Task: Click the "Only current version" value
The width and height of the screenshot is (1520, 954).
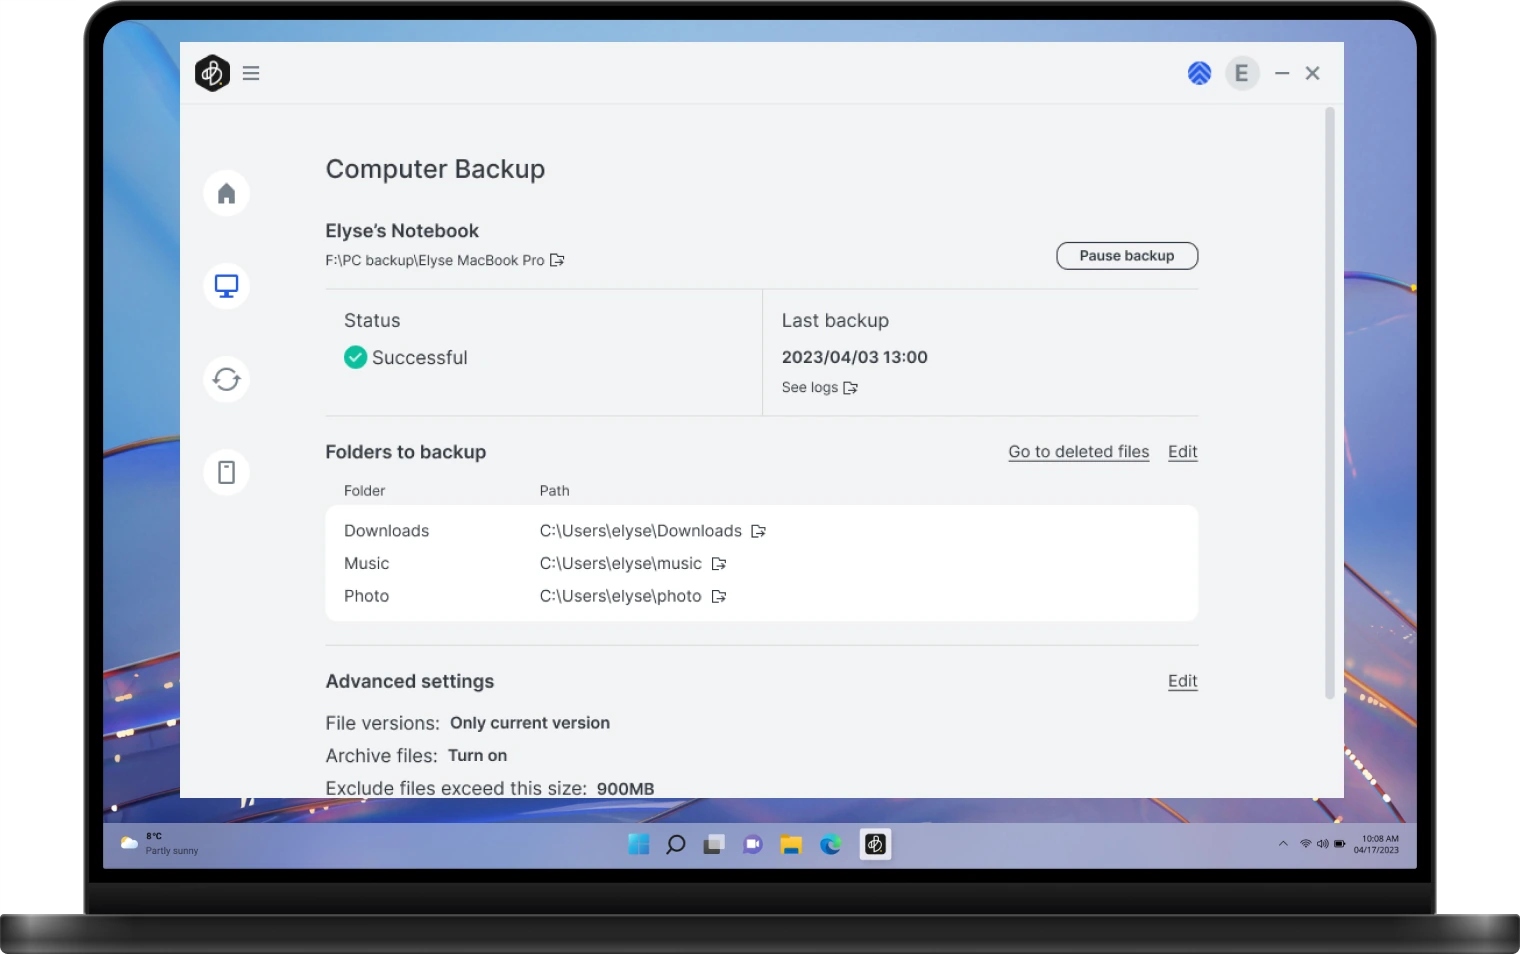Action: [530, 723]
